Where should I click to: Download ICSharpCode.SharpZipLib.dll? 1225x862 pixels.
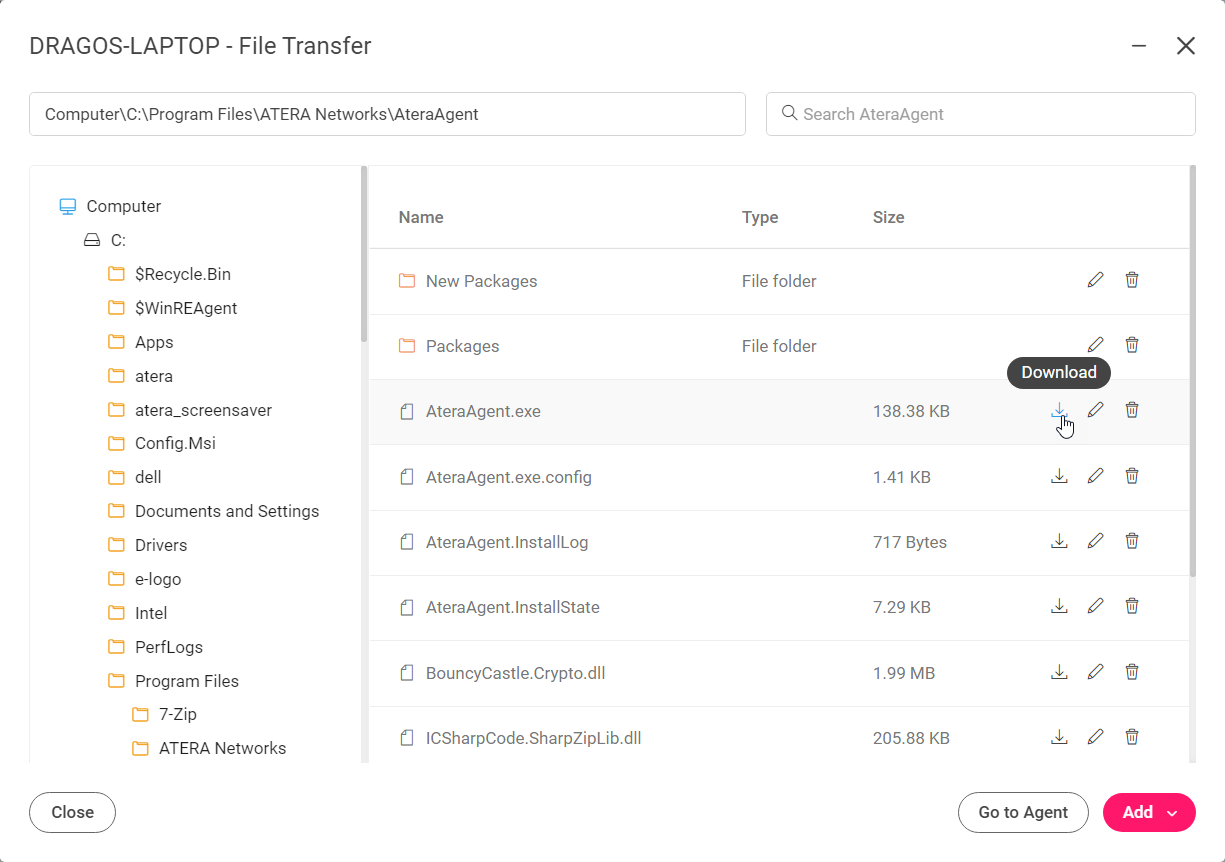point(1059,737)
